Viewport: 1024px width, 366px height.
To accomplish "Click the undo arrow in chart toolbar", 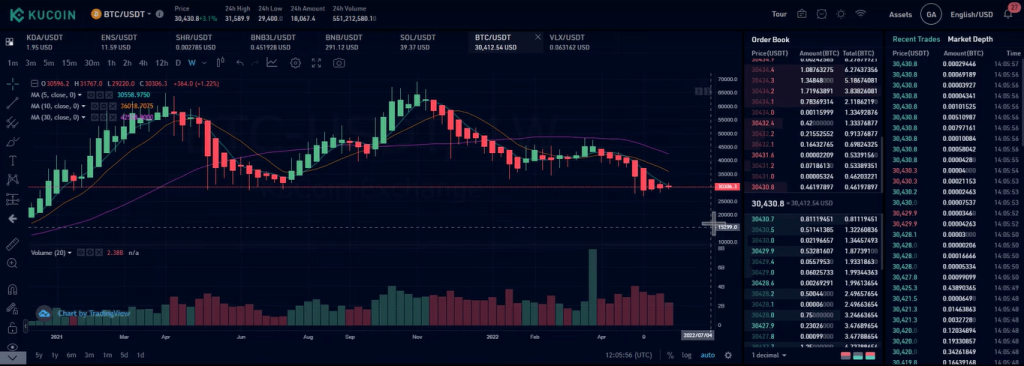I will [x=240, y=63].
